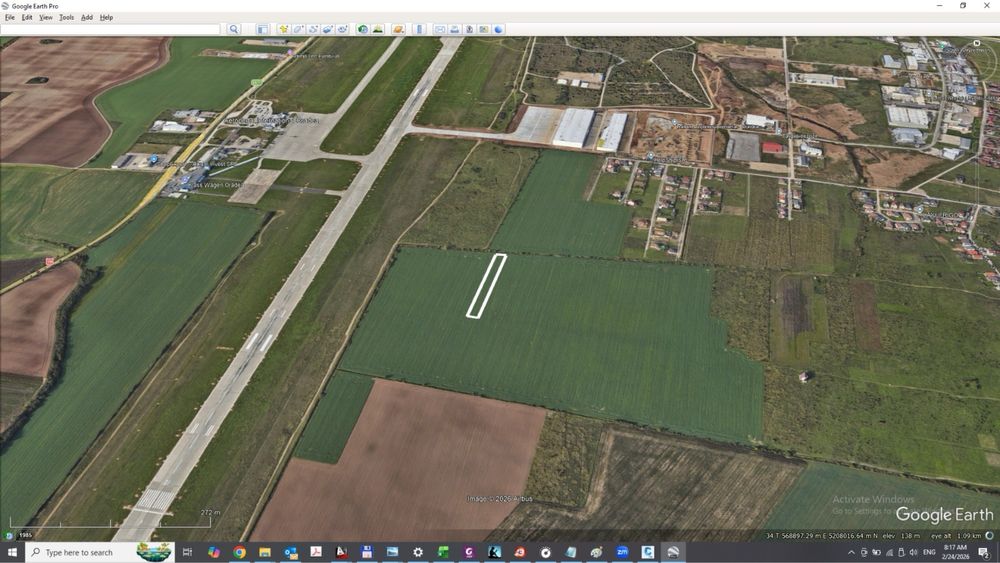This screenshot has width=1000, height=563.
Task: Click the search magnifier button
Action: pos(233,29)
